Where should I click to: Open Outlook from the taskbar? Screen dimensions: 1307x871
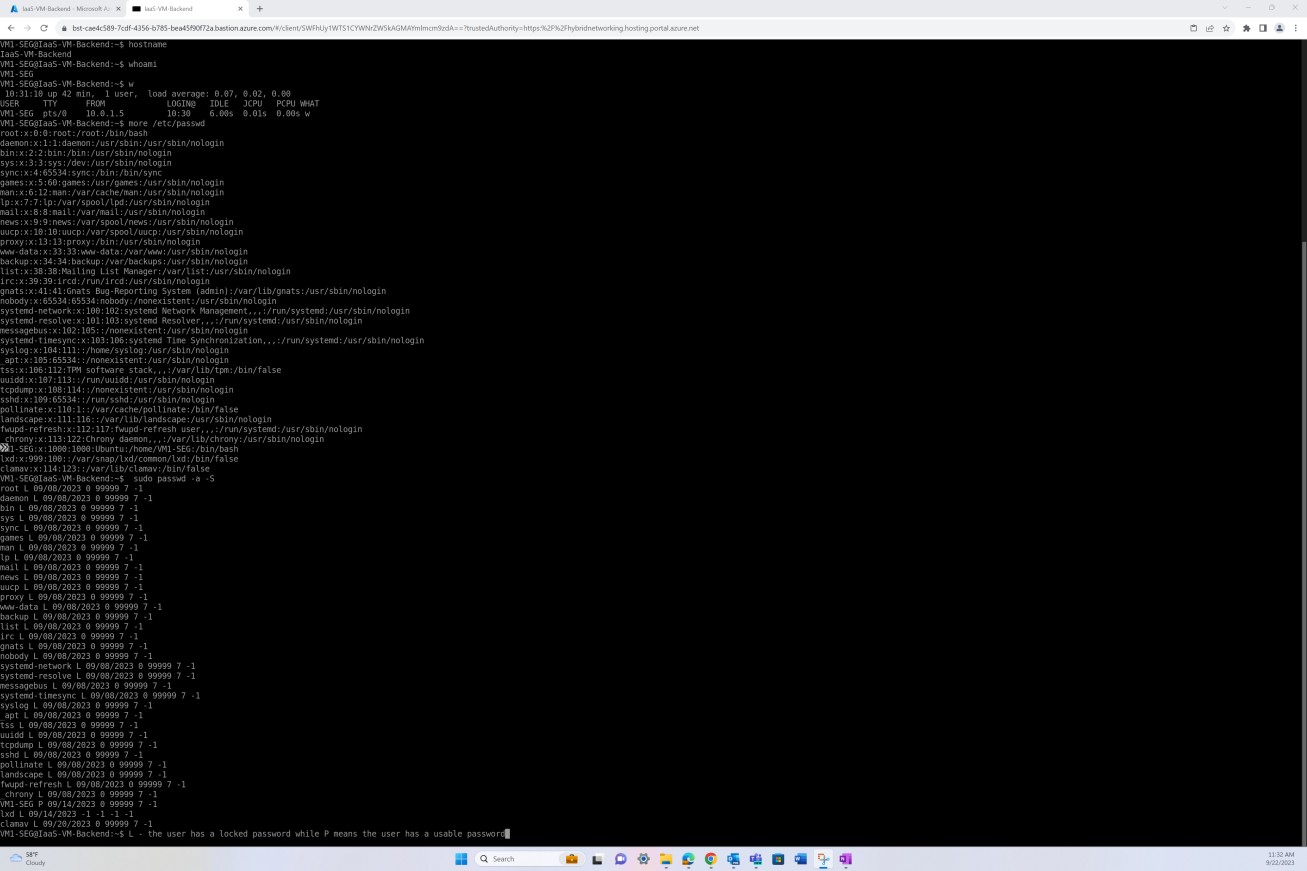coord(733,858)
